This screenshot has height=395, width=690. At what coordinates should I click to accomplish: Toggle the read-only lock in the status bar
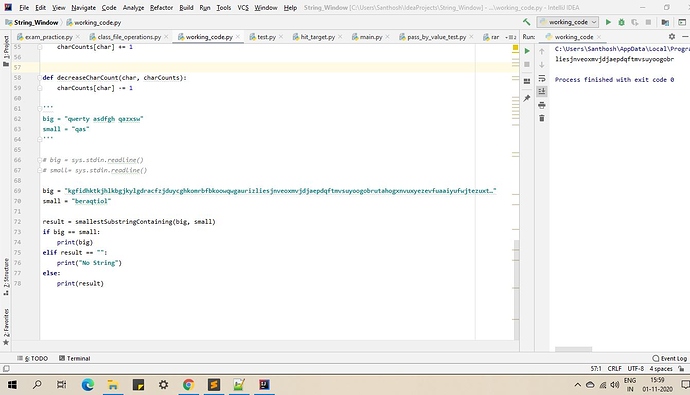coord(681,369)
